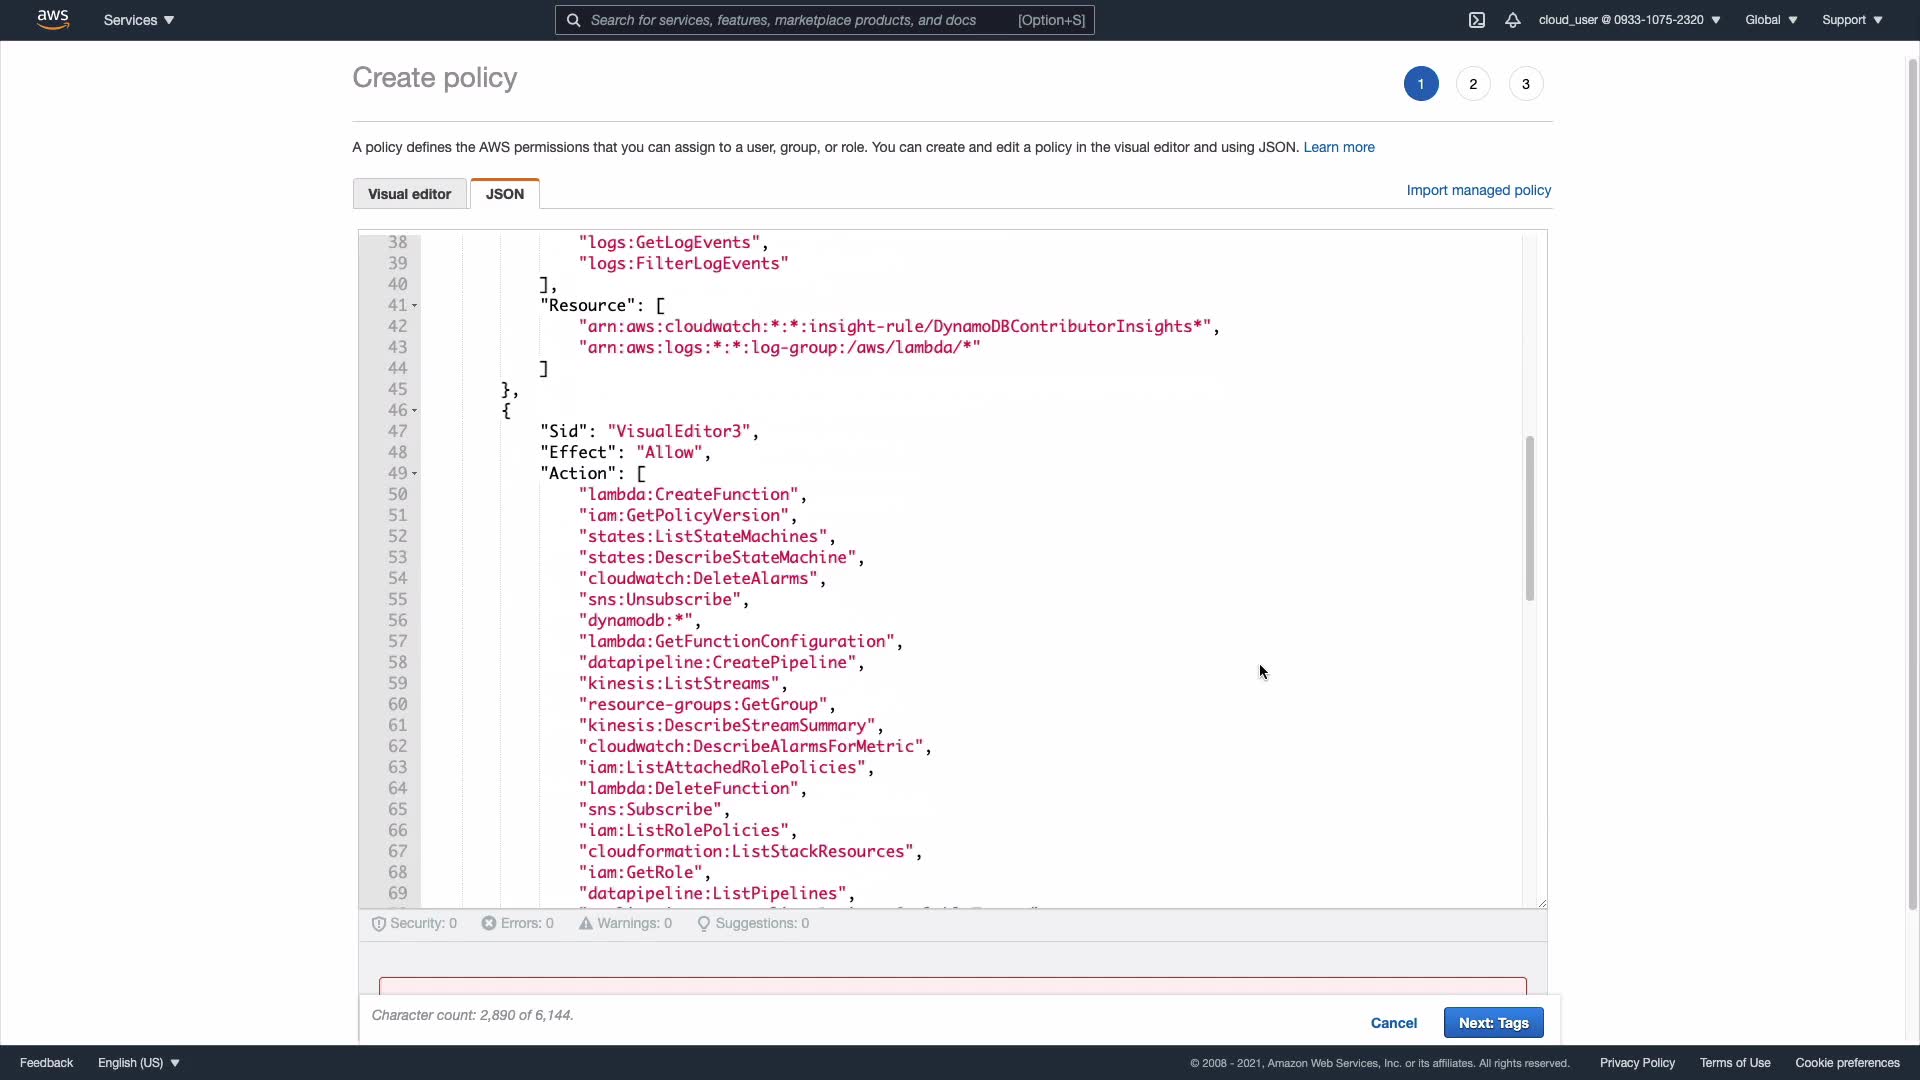Expand the cloud_user account dropdown
The image size is (1920, 1080).
coord(1629,20)
